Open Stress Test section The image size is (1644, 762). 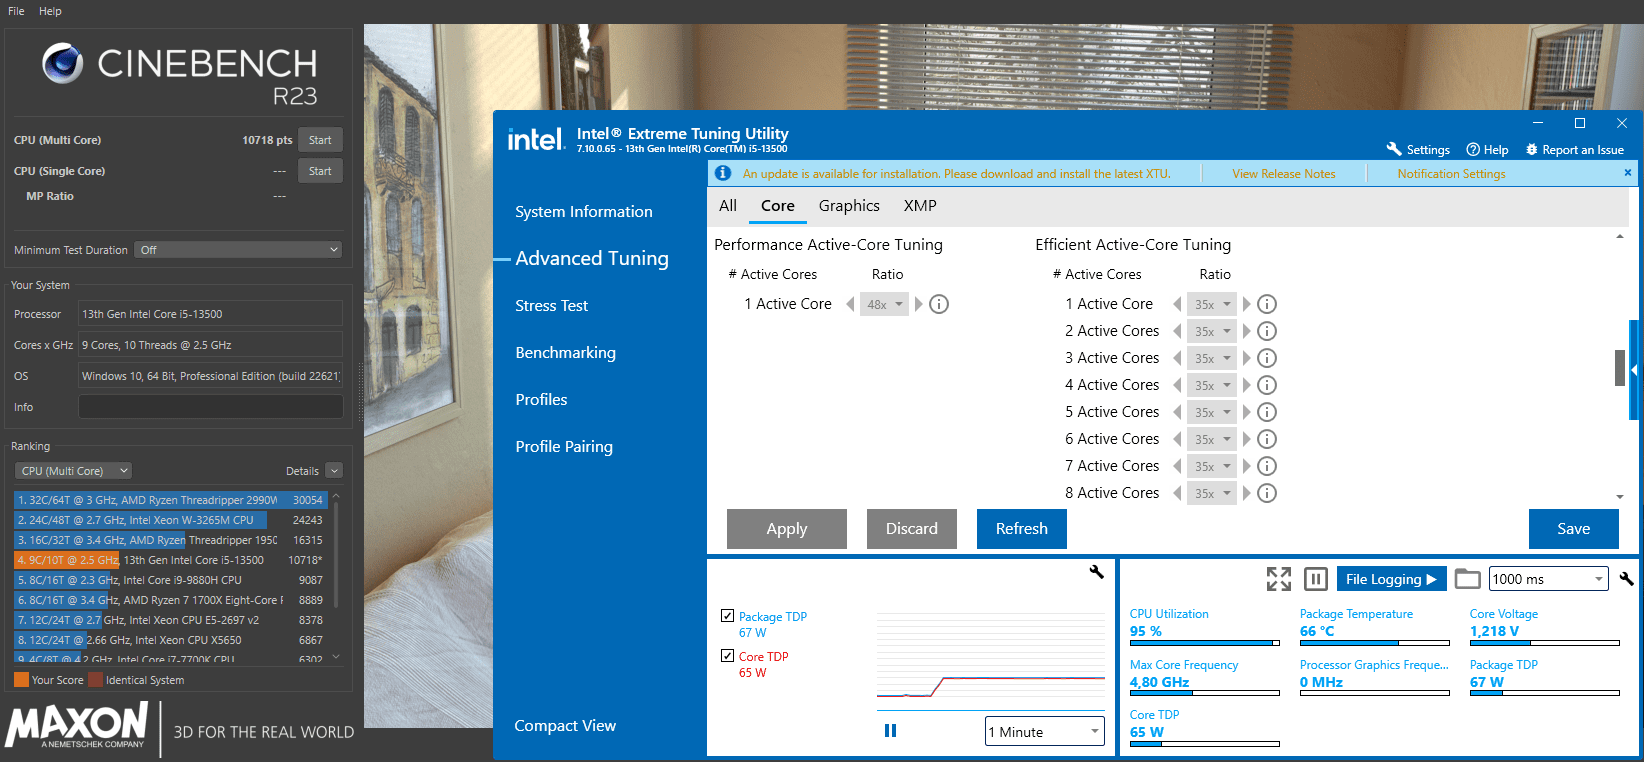pyautogui.click(x=552, y=305)
